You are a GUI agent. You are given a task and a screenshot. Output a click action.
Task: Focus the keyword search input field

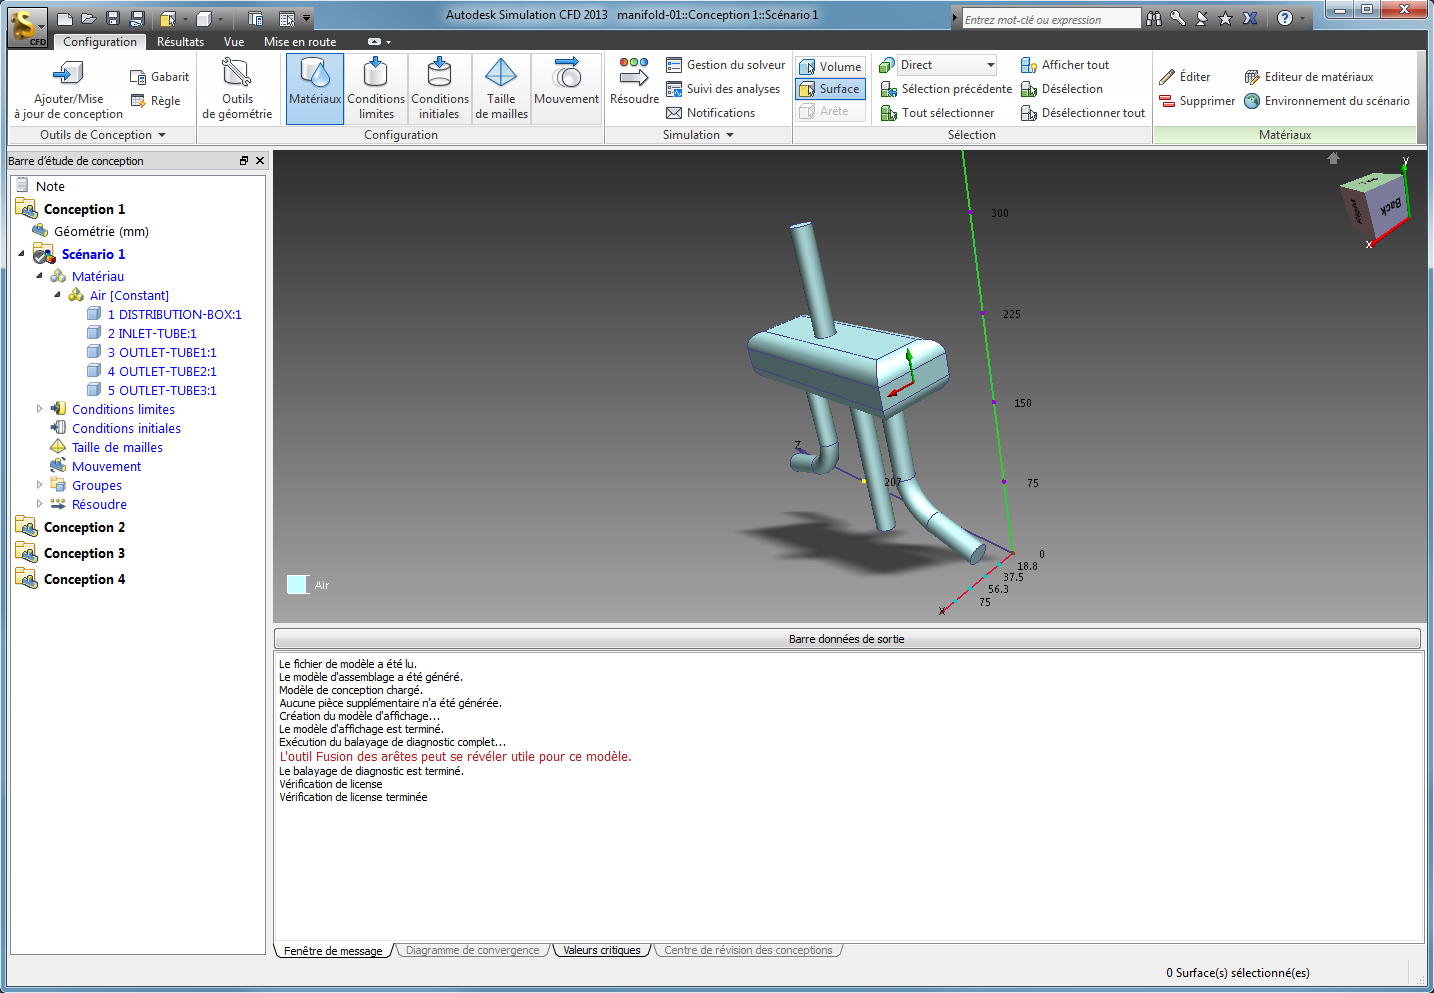(1050, 19)
